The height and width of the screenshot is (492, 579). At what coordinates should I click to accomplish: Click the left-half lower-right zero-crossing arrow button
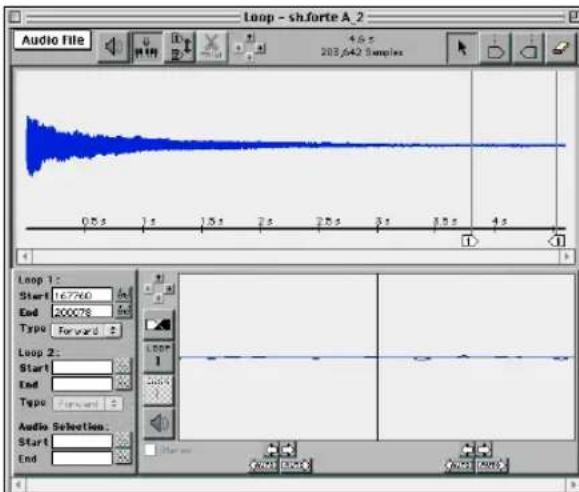(x=296, y=465)
